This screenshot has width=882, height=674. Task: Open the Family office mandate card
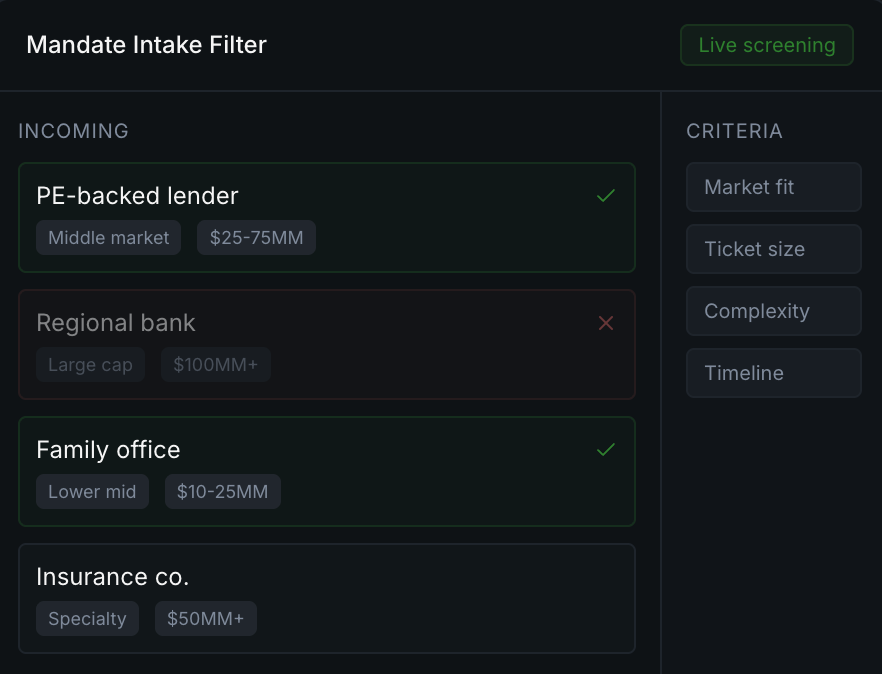click(x=326, y=451)
